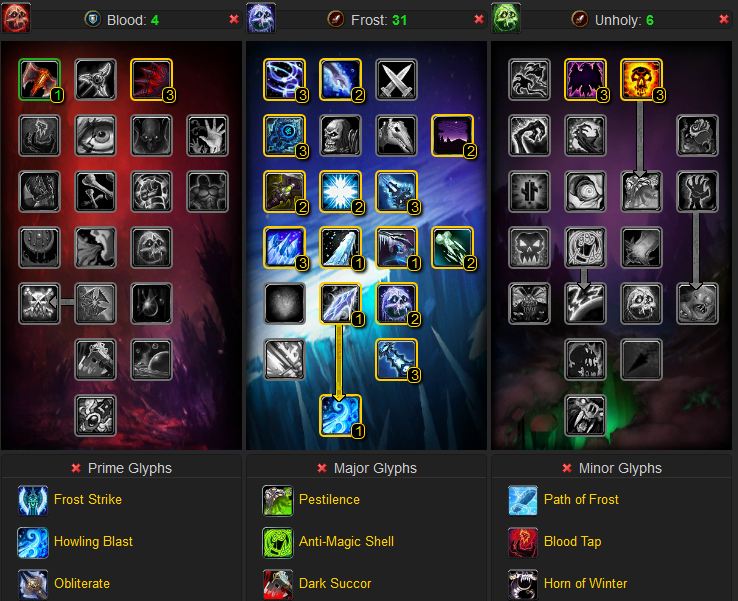Clear Minor Glyphs using the red X

(x=567, y=468)
